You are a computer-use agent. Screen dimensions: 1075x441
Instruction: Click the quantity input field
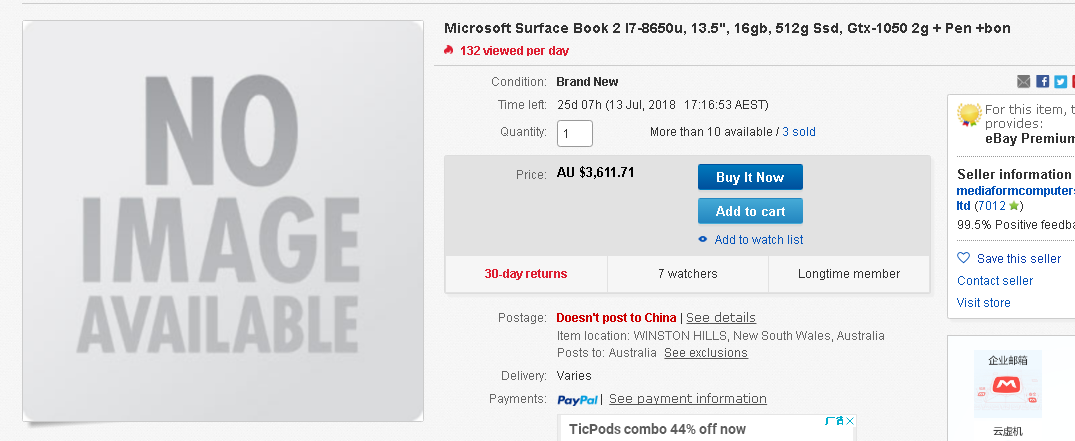pos(575,133)
